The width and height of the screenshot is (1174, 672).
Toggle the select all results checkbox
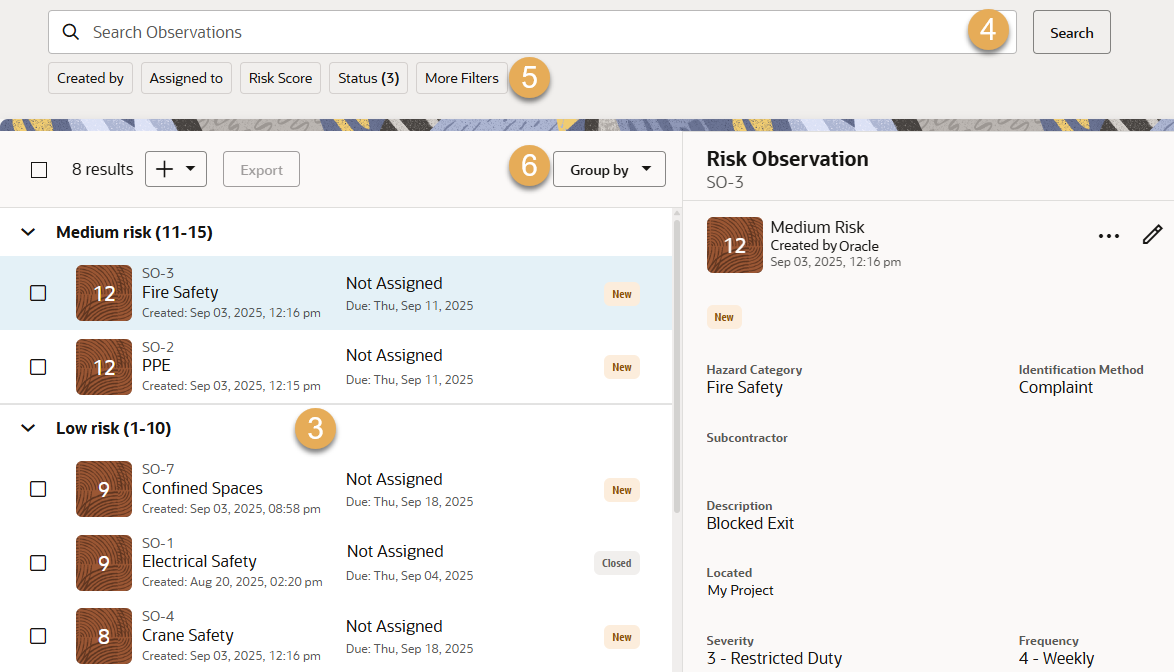coord(39,170)
